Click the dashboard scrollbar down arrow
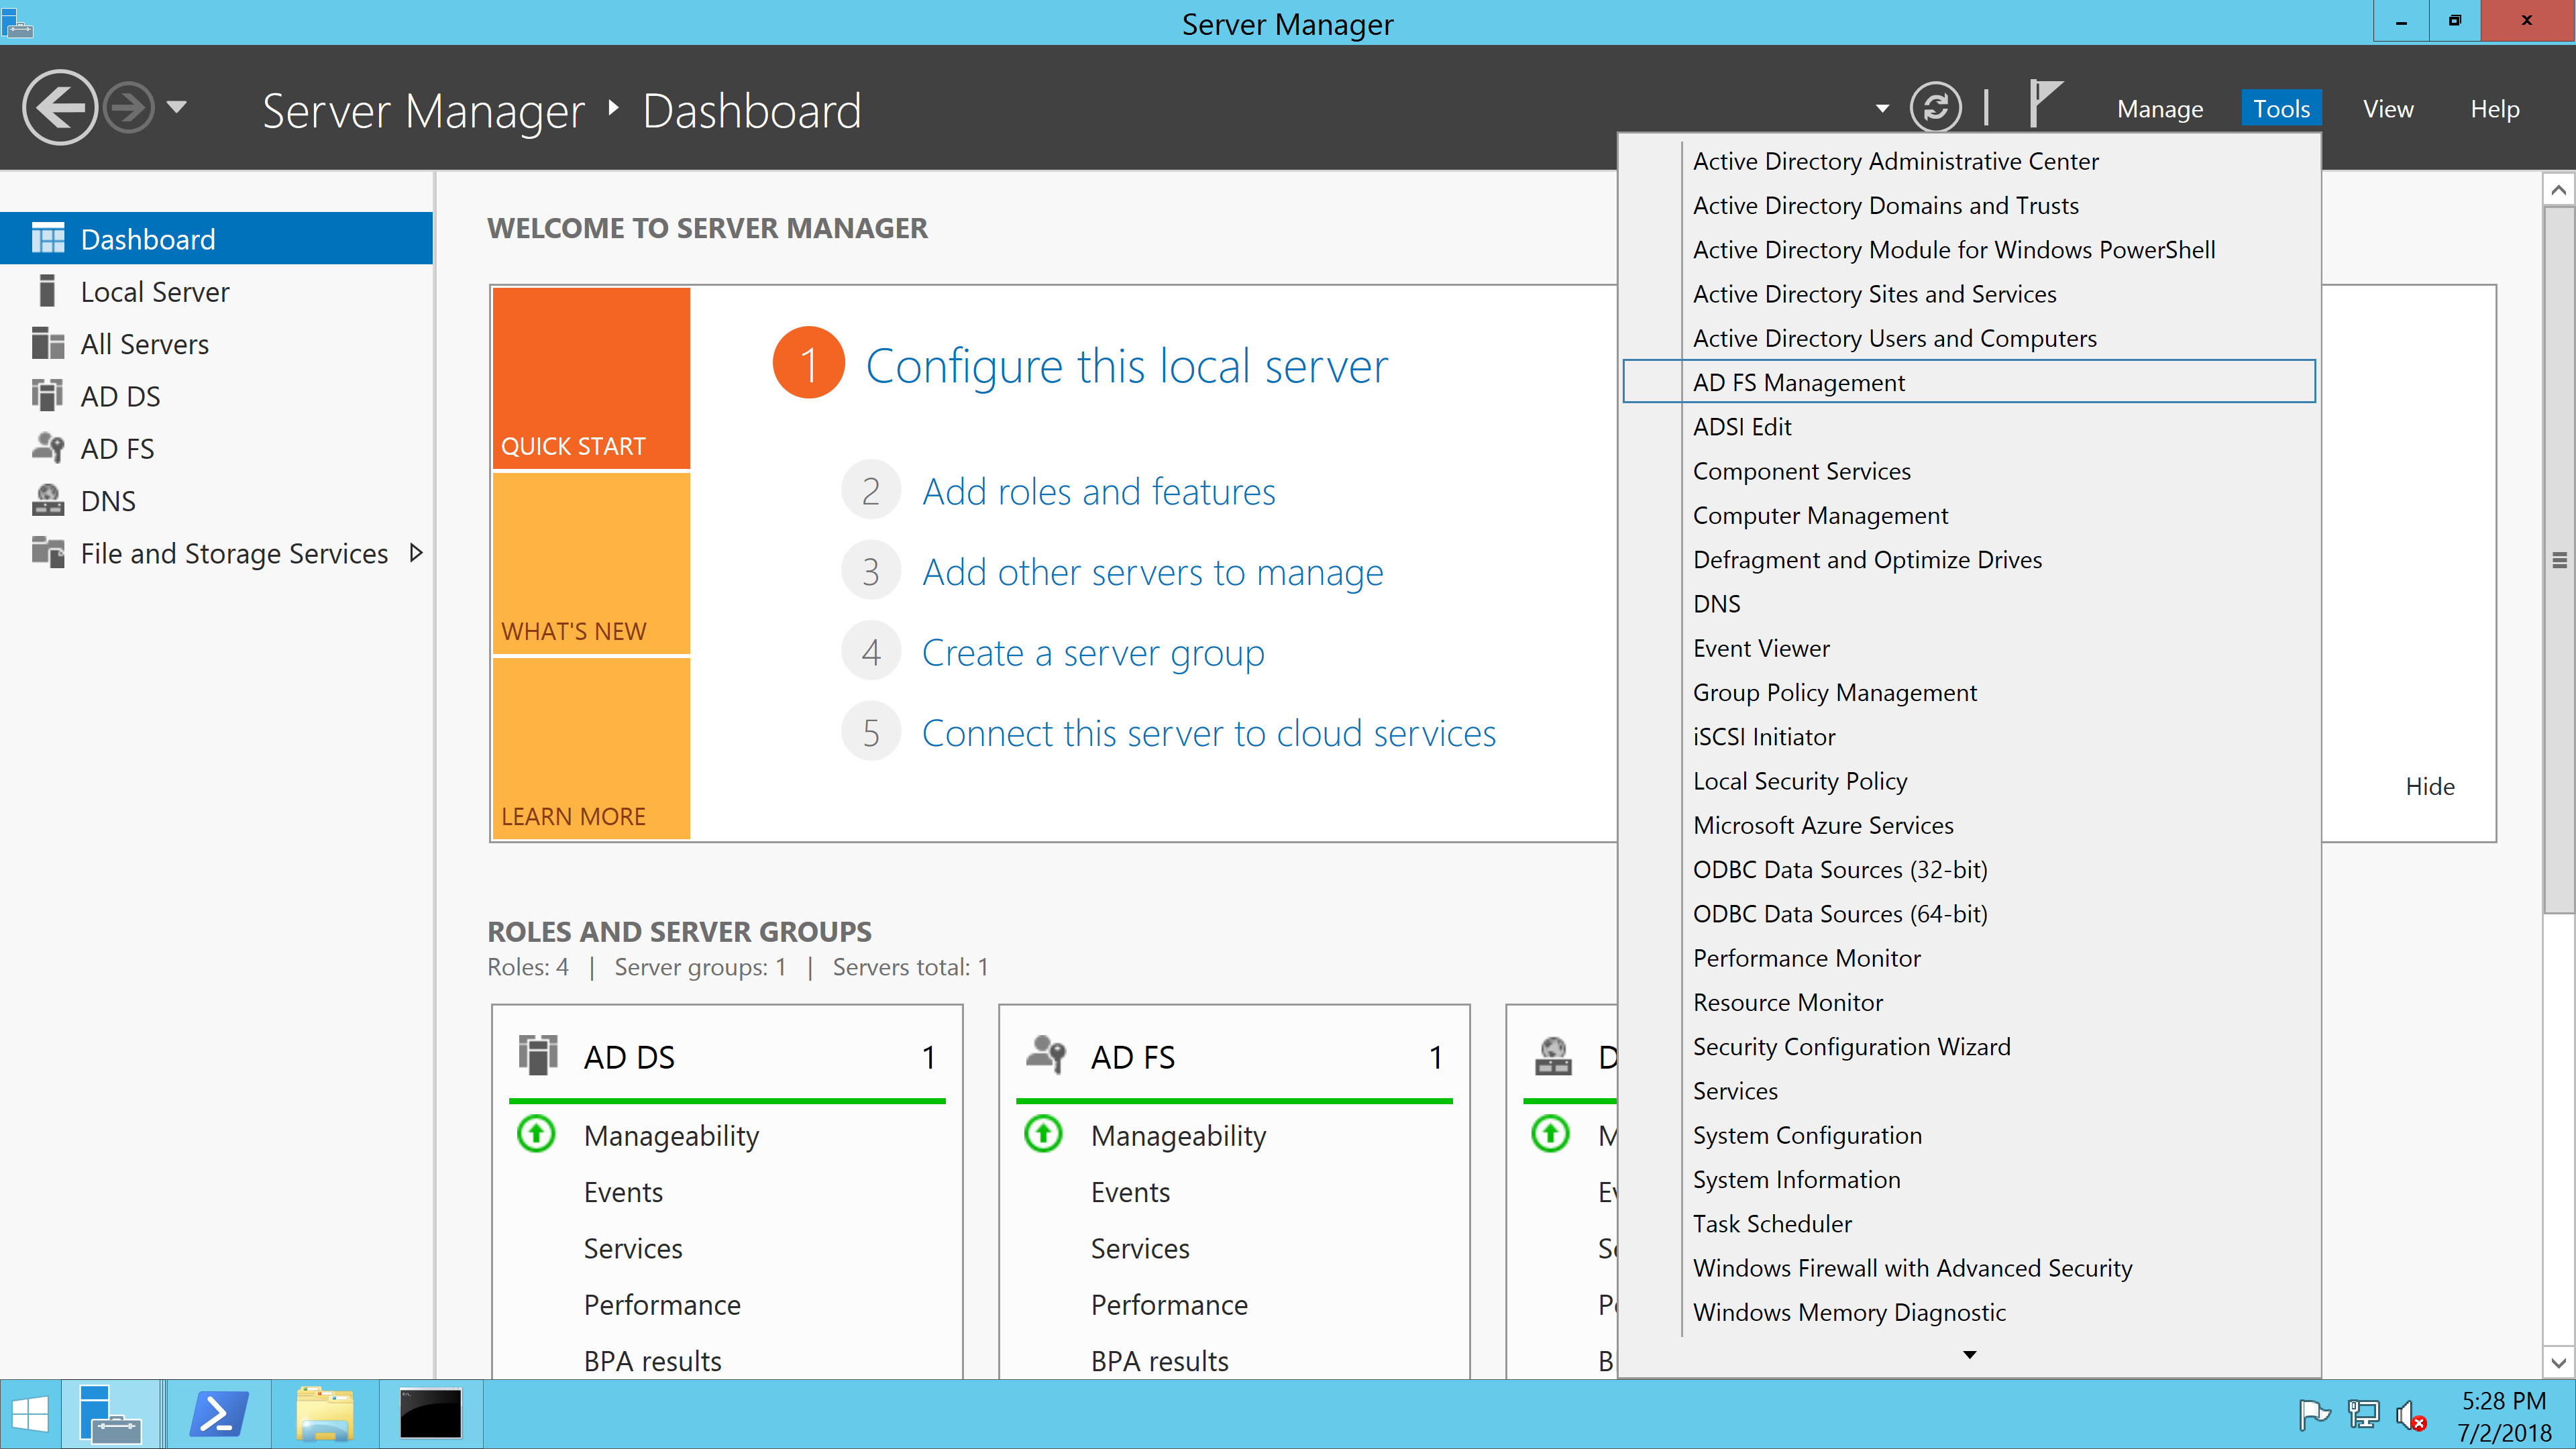This screenshot has height=1449, width=2576. (2558, 1362)
